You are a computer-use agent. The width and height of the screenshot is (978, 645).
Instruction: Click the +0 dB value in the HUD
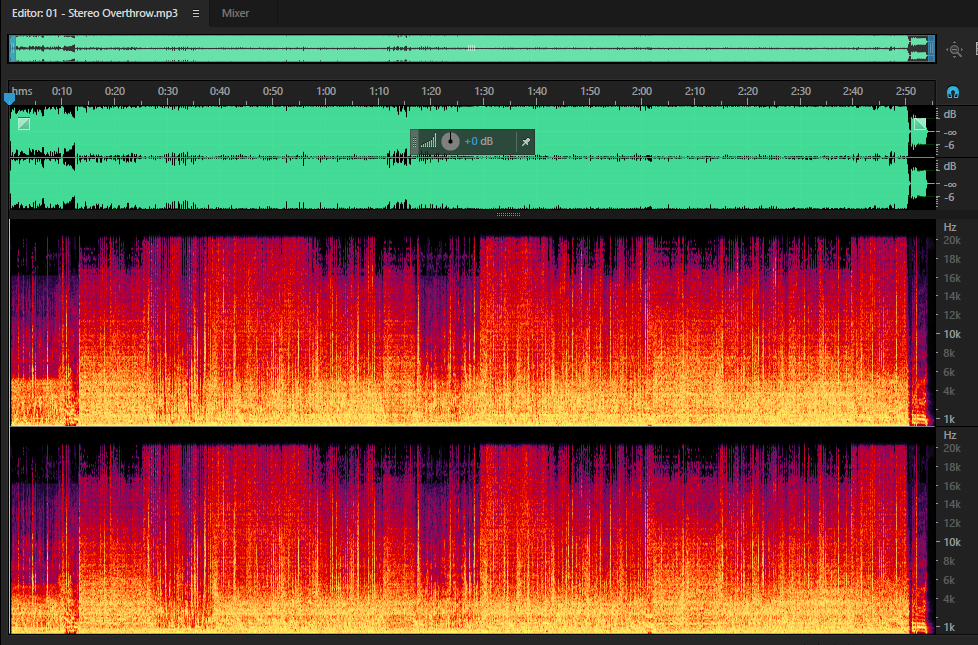(478, 142)
